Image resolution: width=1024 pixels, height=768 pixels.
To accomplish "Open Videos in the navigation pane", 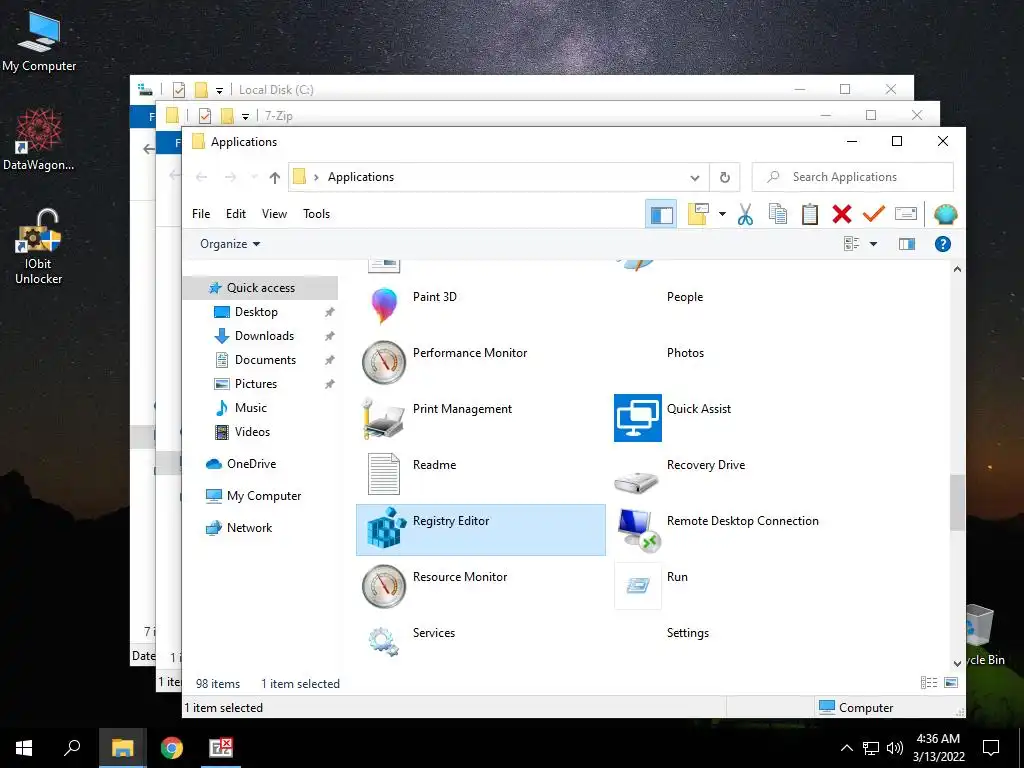I will [252, 432].
